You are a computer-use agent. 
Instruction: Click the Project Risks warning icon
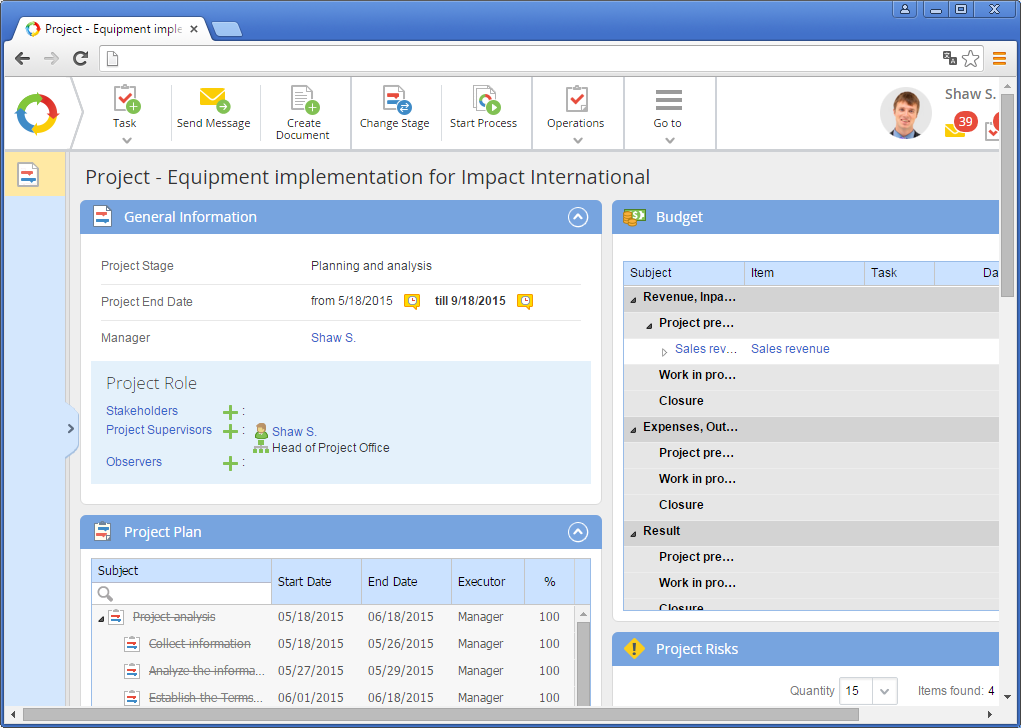point(634,649)
